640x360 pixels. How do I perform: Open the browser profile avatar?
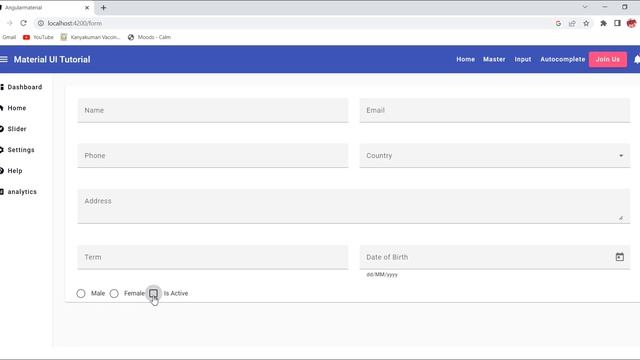631,23
